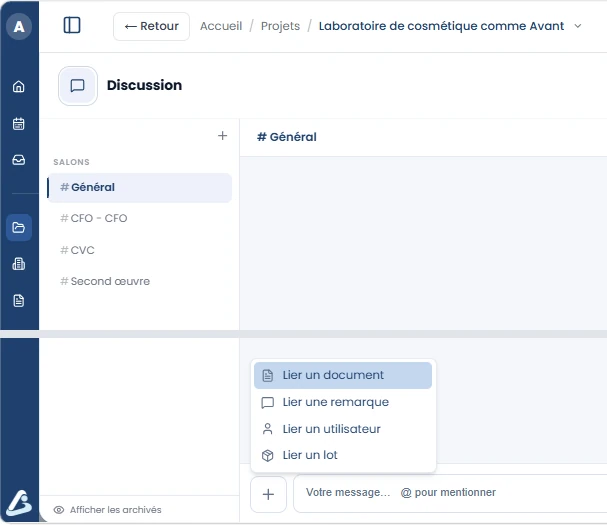Choose 'Lier un document' menu entry
This screenshot has width=607, height=525.
tap(343, 375)
